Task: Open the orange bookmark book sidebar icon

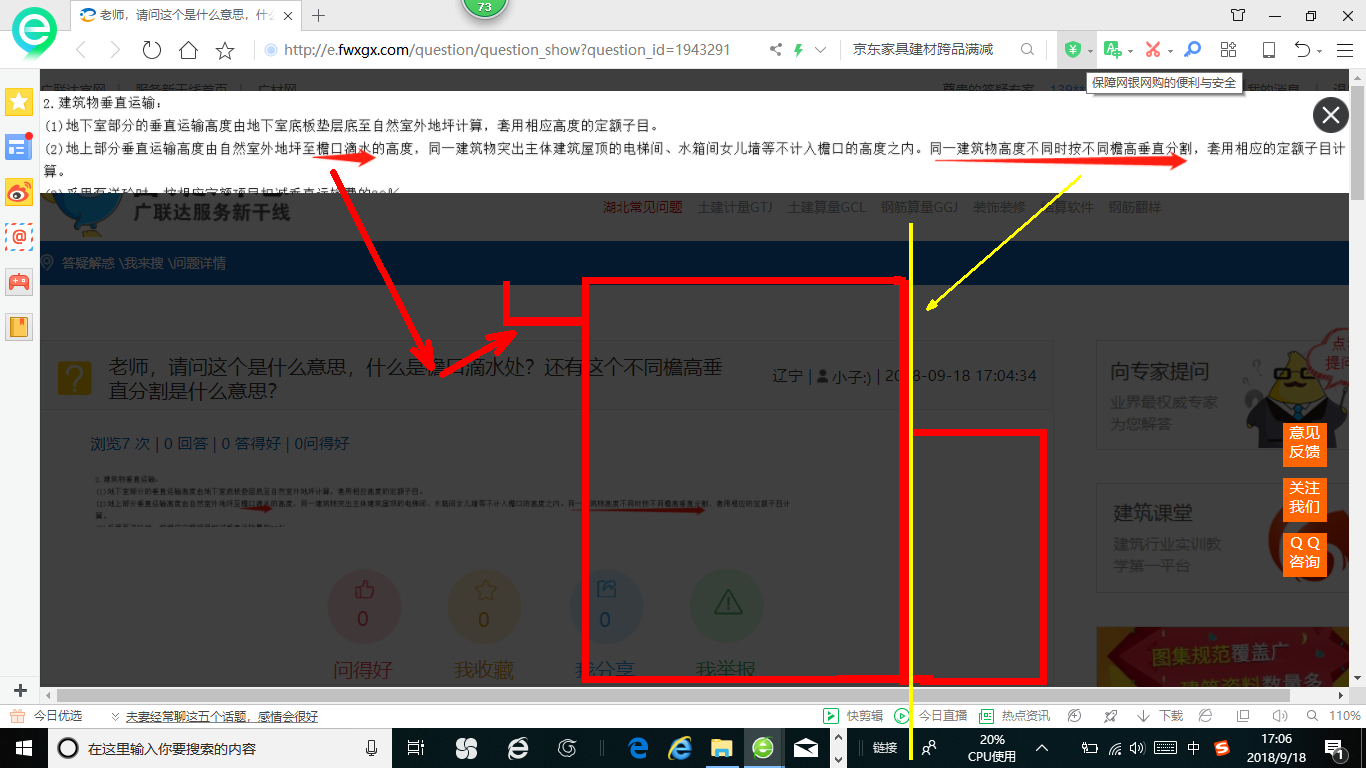Action: 19,326
